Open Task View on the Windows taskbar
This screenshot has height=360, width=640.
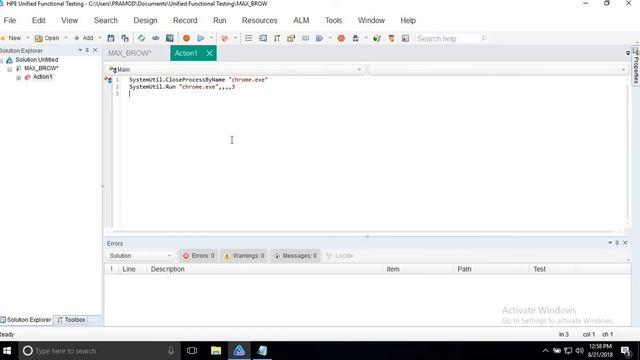[192, 351]
